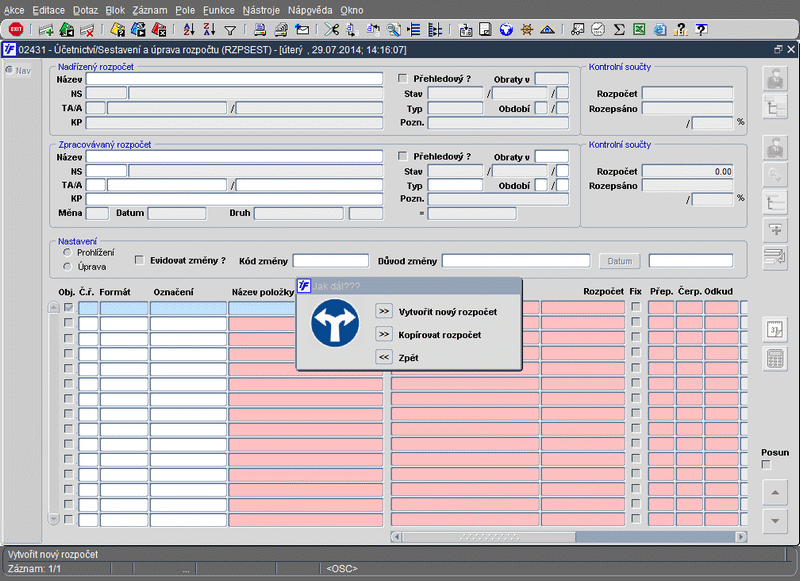
Task: Click the envelope mail icon in toolbar
Action: pos(302,30)
